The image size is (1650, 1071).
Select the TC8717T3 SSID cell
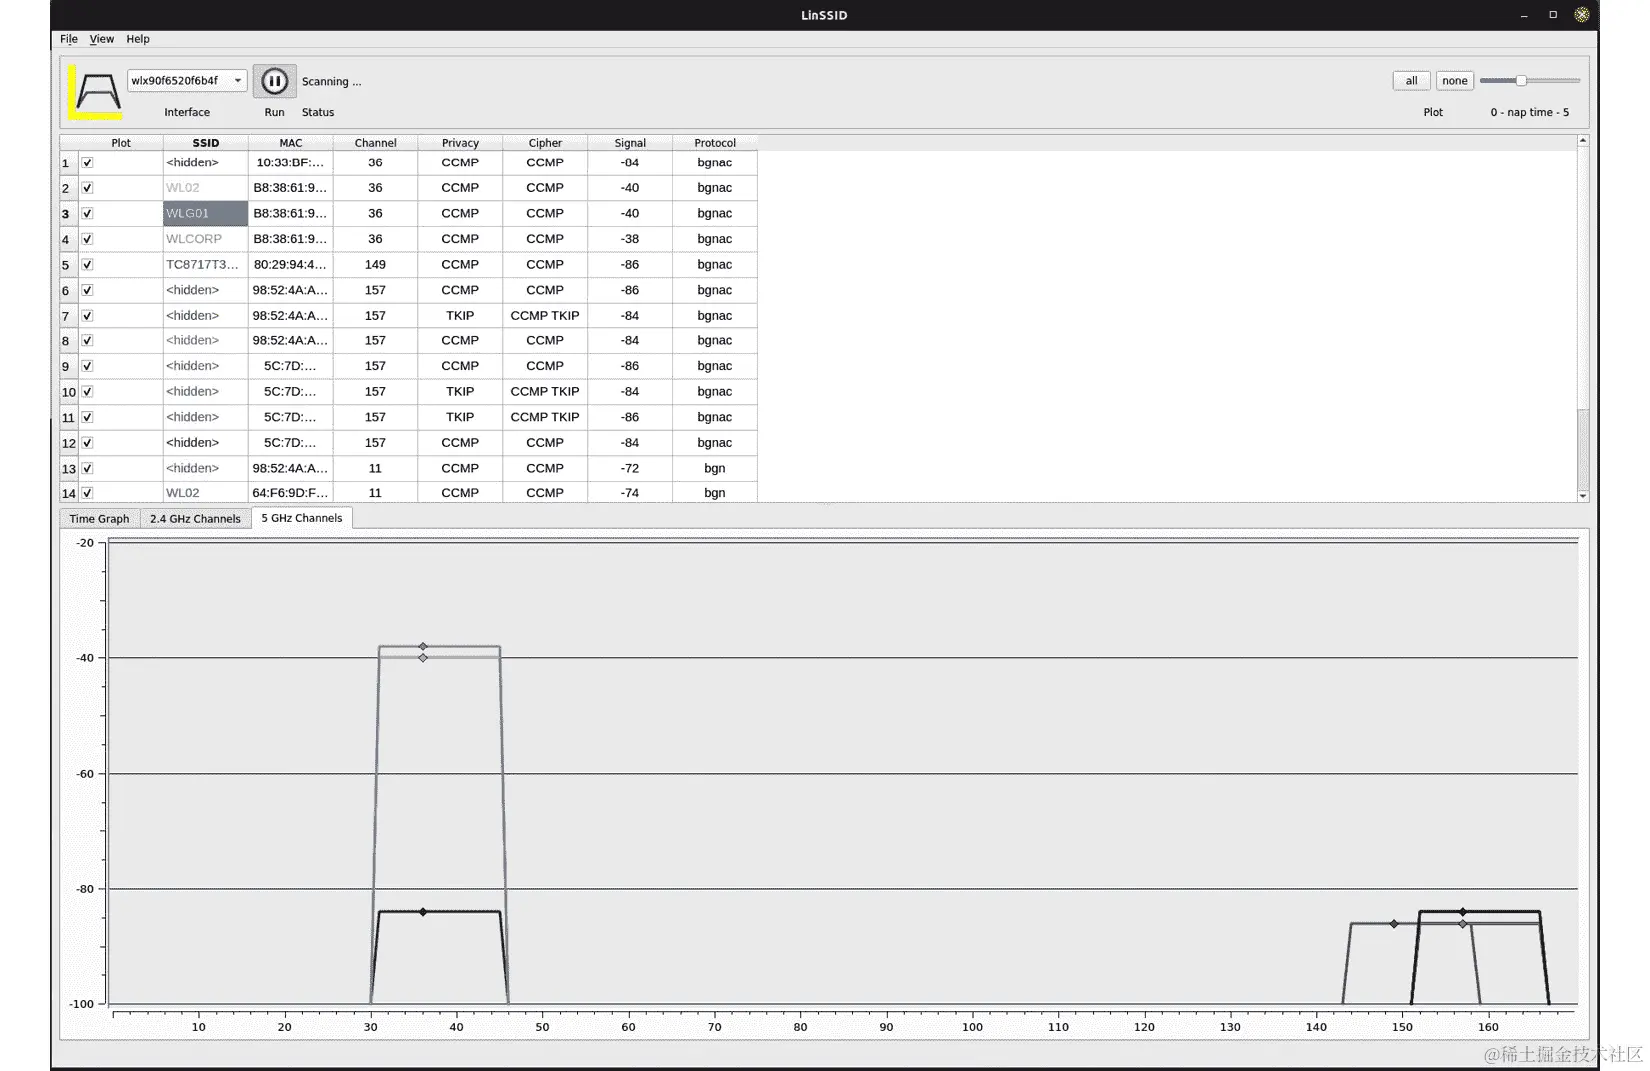coord(206,265)
